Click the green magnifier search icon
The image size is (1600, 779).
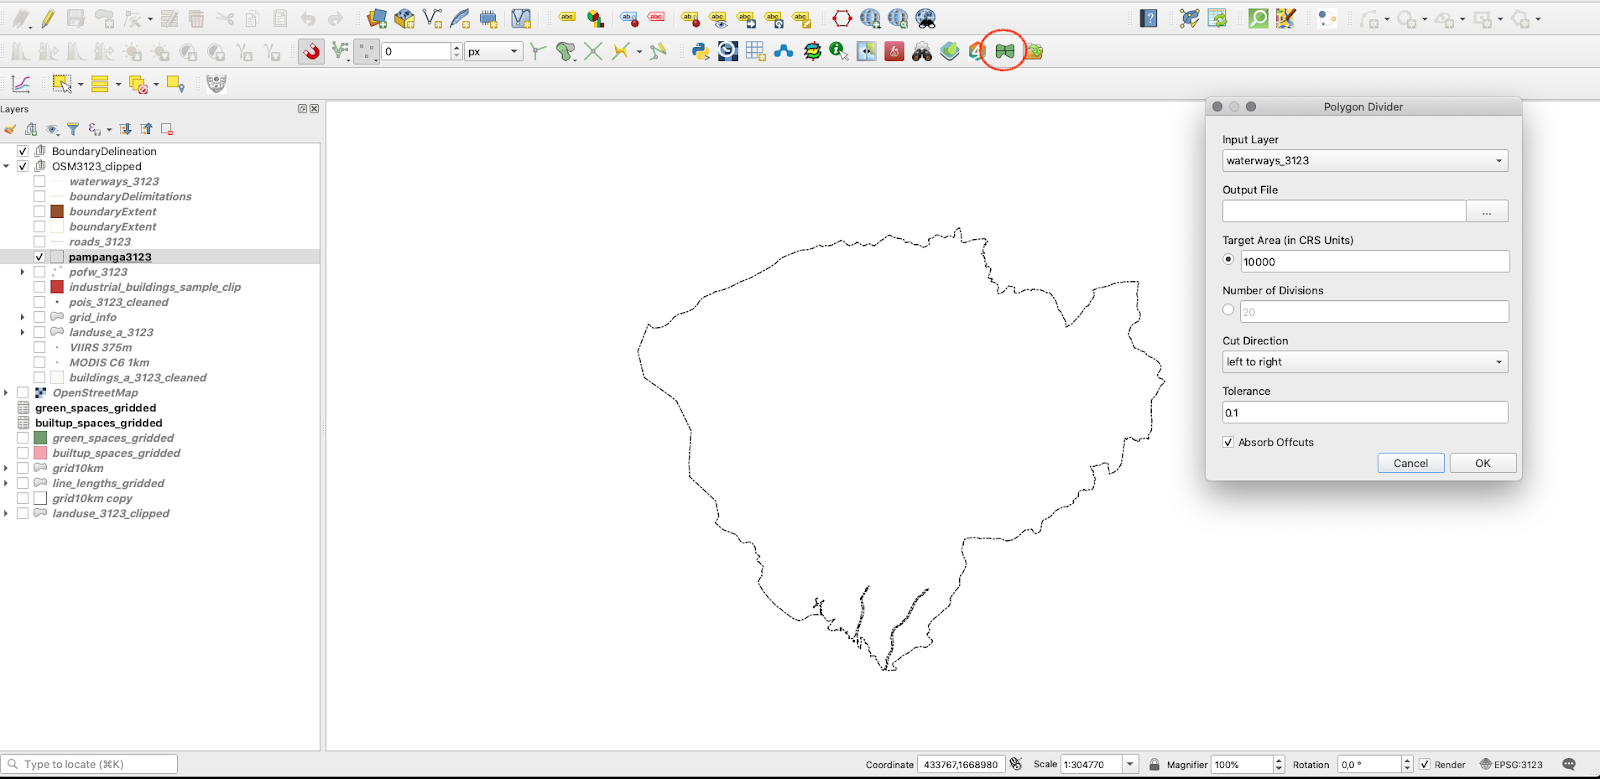pos(1258,18)
